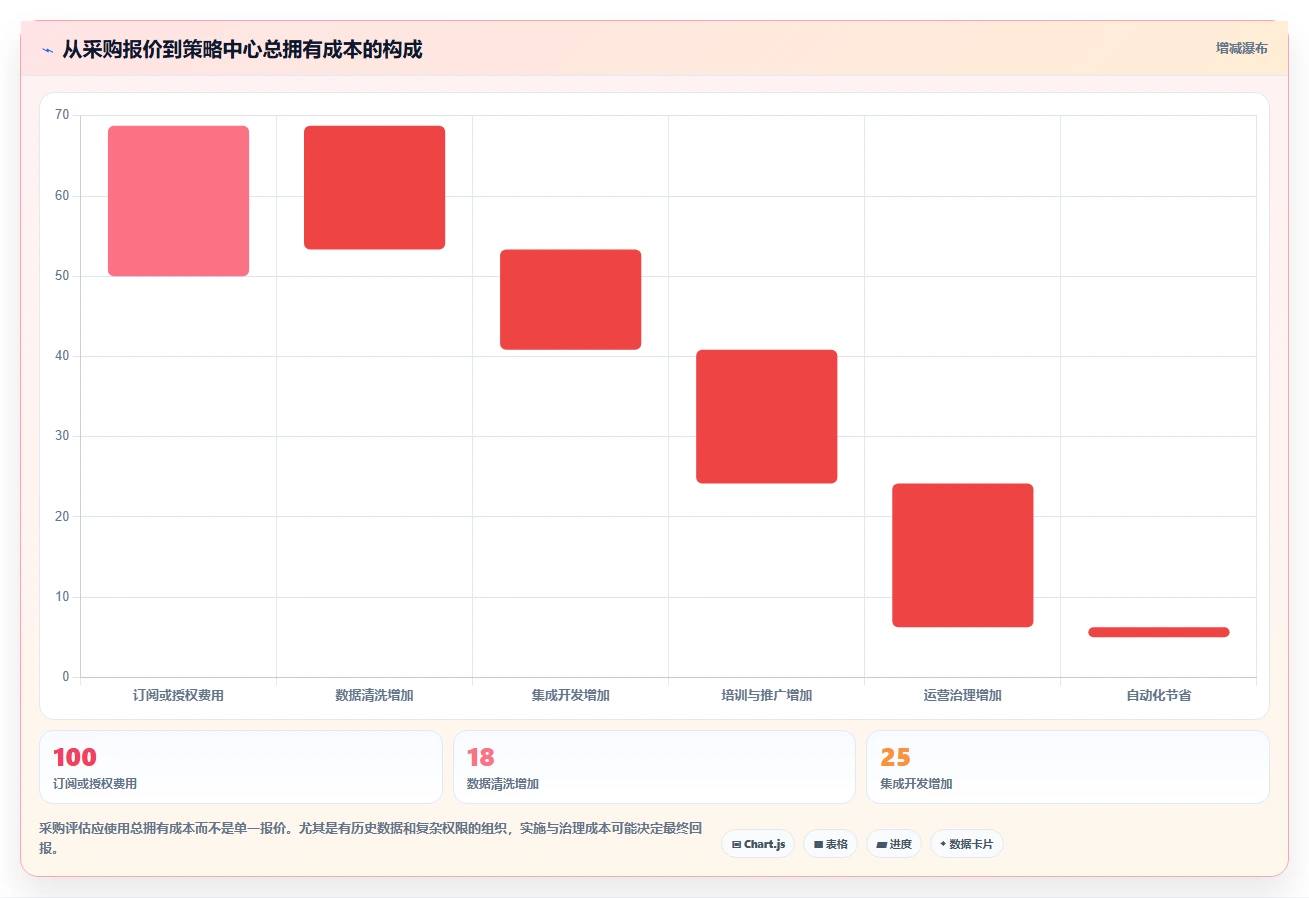Viewport: 1309px width, 898px height.
Task: Open the card showing 18 数据清洗增加
Action: (654, 767)
